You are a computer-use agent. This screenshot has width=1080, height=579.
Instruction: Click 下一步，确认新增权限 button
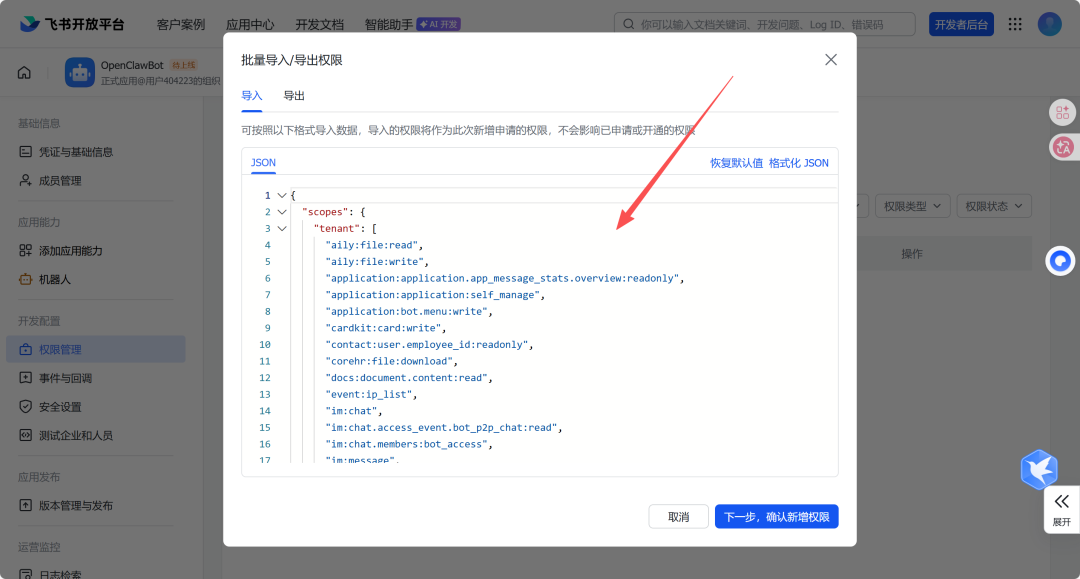(776, 517)
